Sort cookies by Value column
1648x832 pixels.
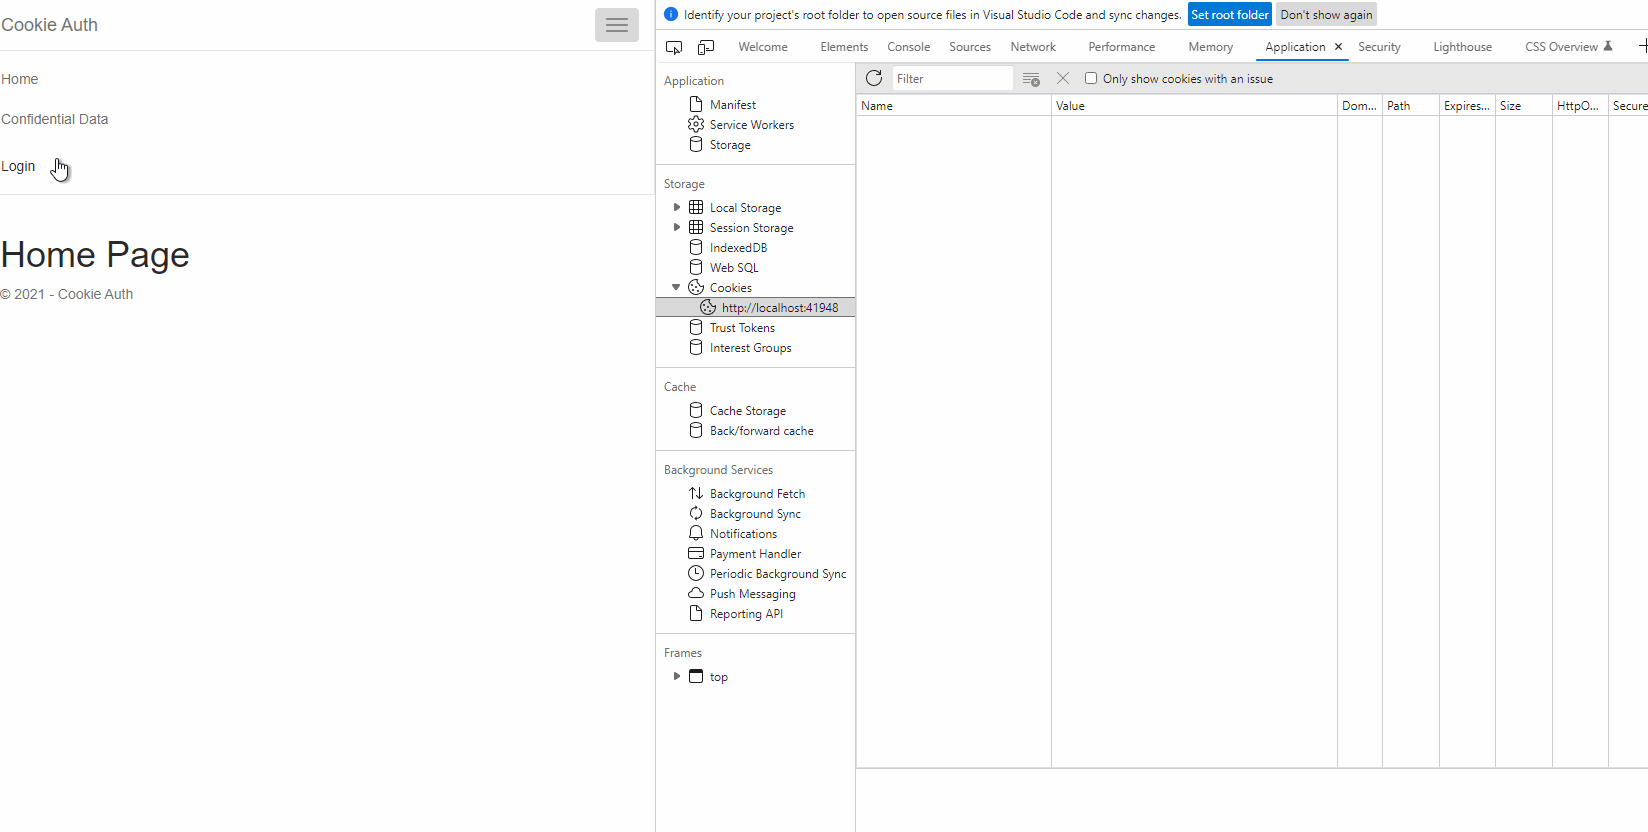[x=1194, y=105]
